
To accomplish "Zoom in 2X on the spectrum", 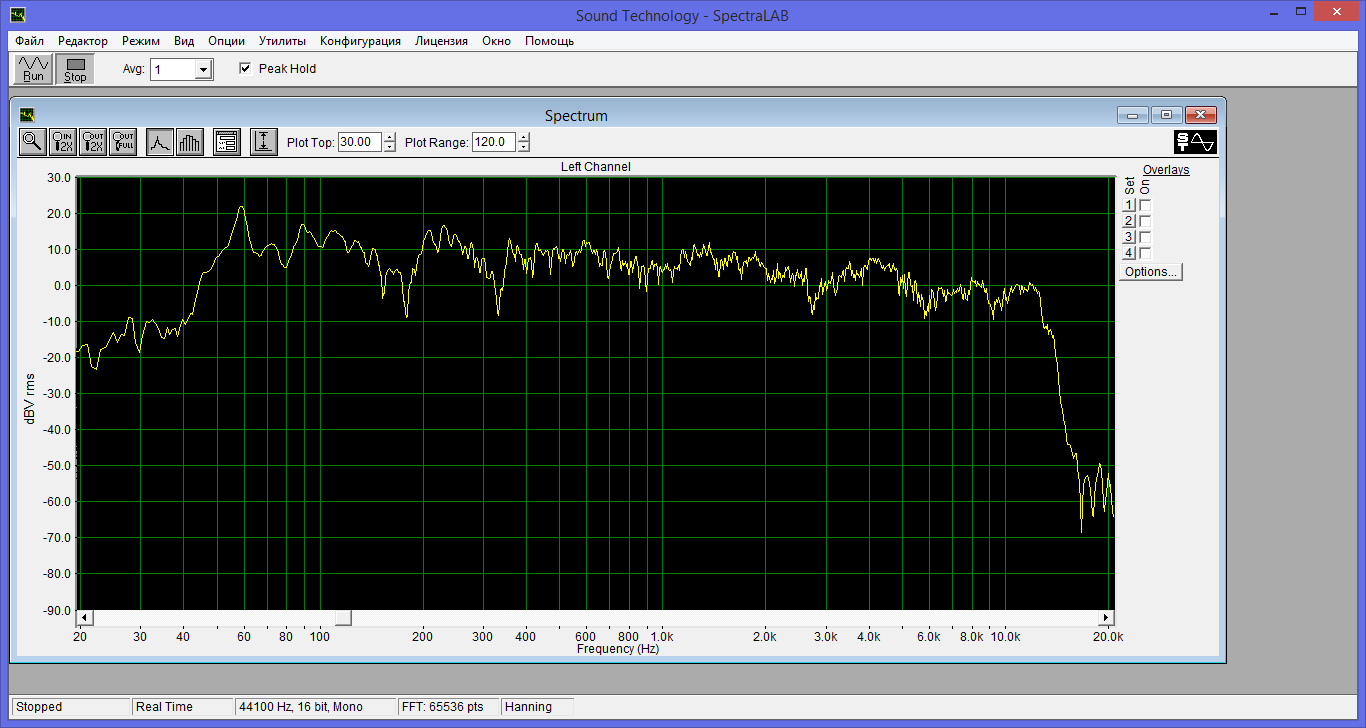I will click(63, 142).
